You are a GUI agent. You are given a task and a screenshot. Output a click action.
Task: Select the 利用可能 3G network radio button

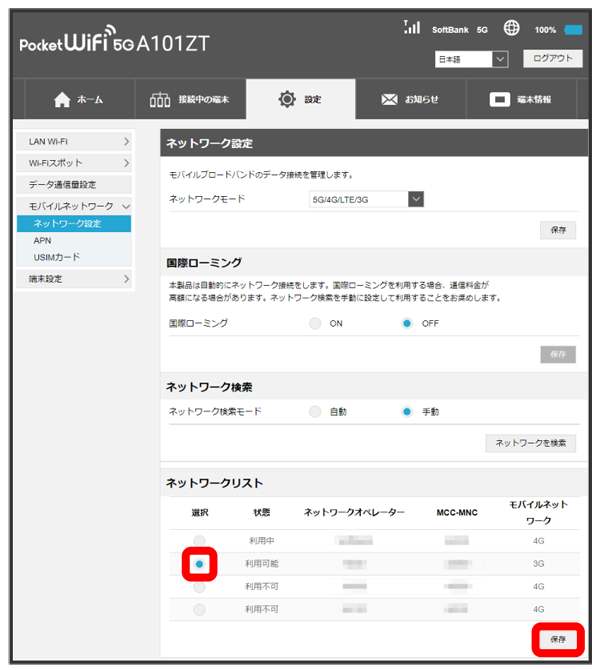point(200,564)
